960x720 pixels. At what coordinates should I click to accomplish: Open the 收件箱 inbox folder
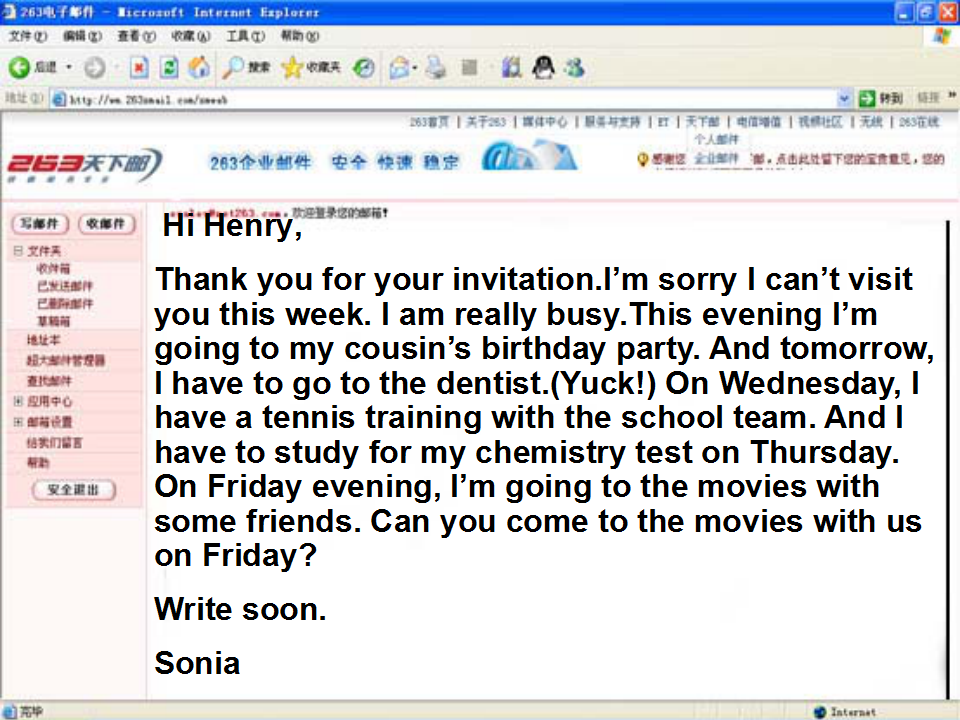(x=54, y=269)
